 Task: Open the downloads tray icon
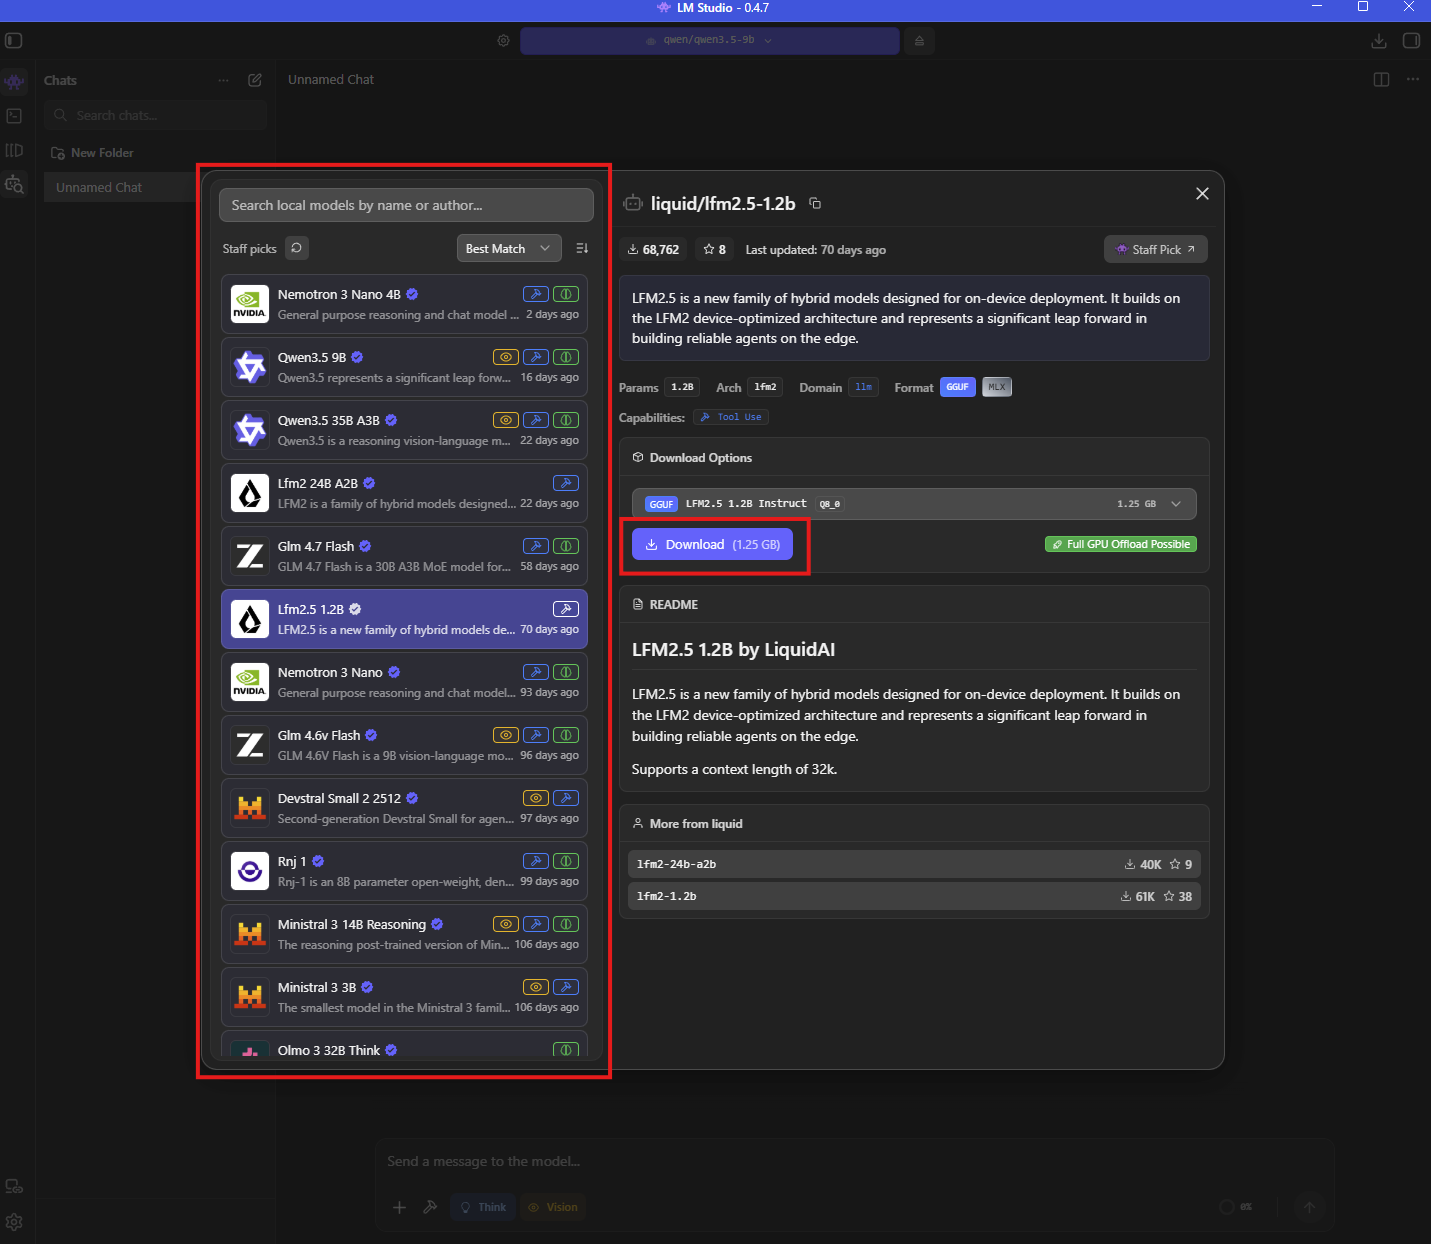tap(1378, 41)
